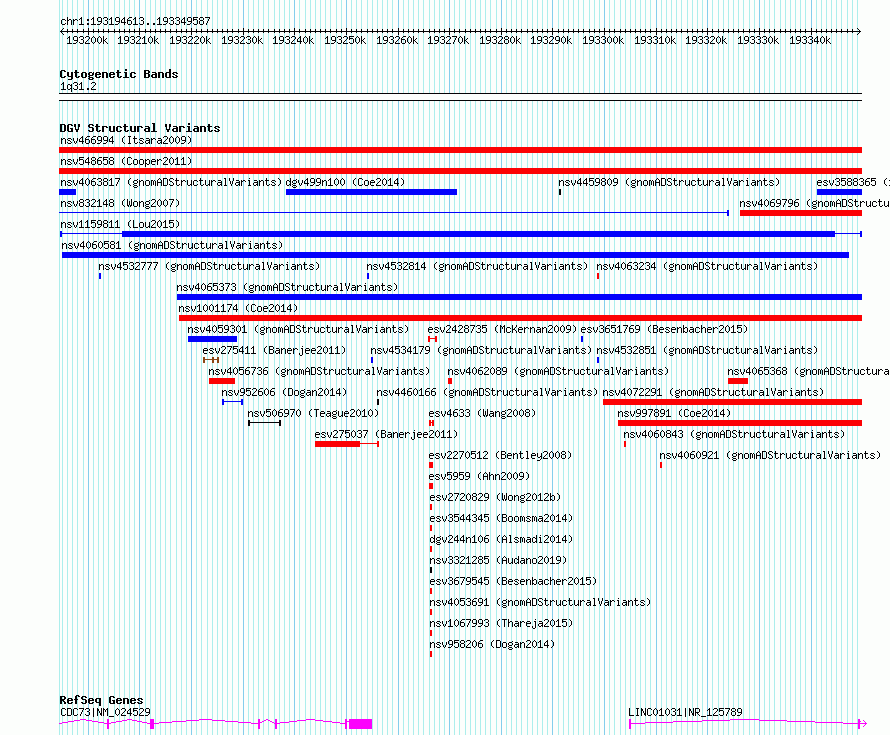Click esv3679545 (Besenbacher2015) label
The image size is (890, 735).
pyautogui.click(x=513, y=581)
